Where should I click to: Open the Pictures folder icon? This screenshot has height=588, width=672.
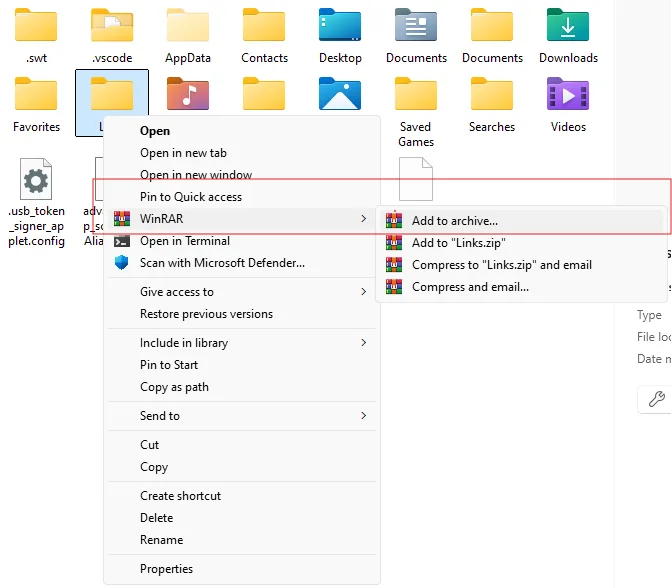(340, 93)
